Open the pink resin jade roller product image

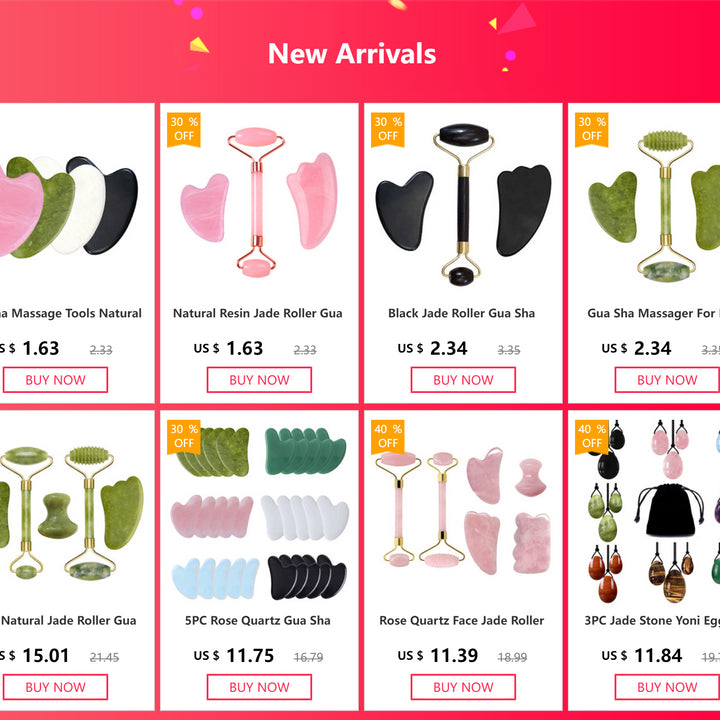pos(259,203)
